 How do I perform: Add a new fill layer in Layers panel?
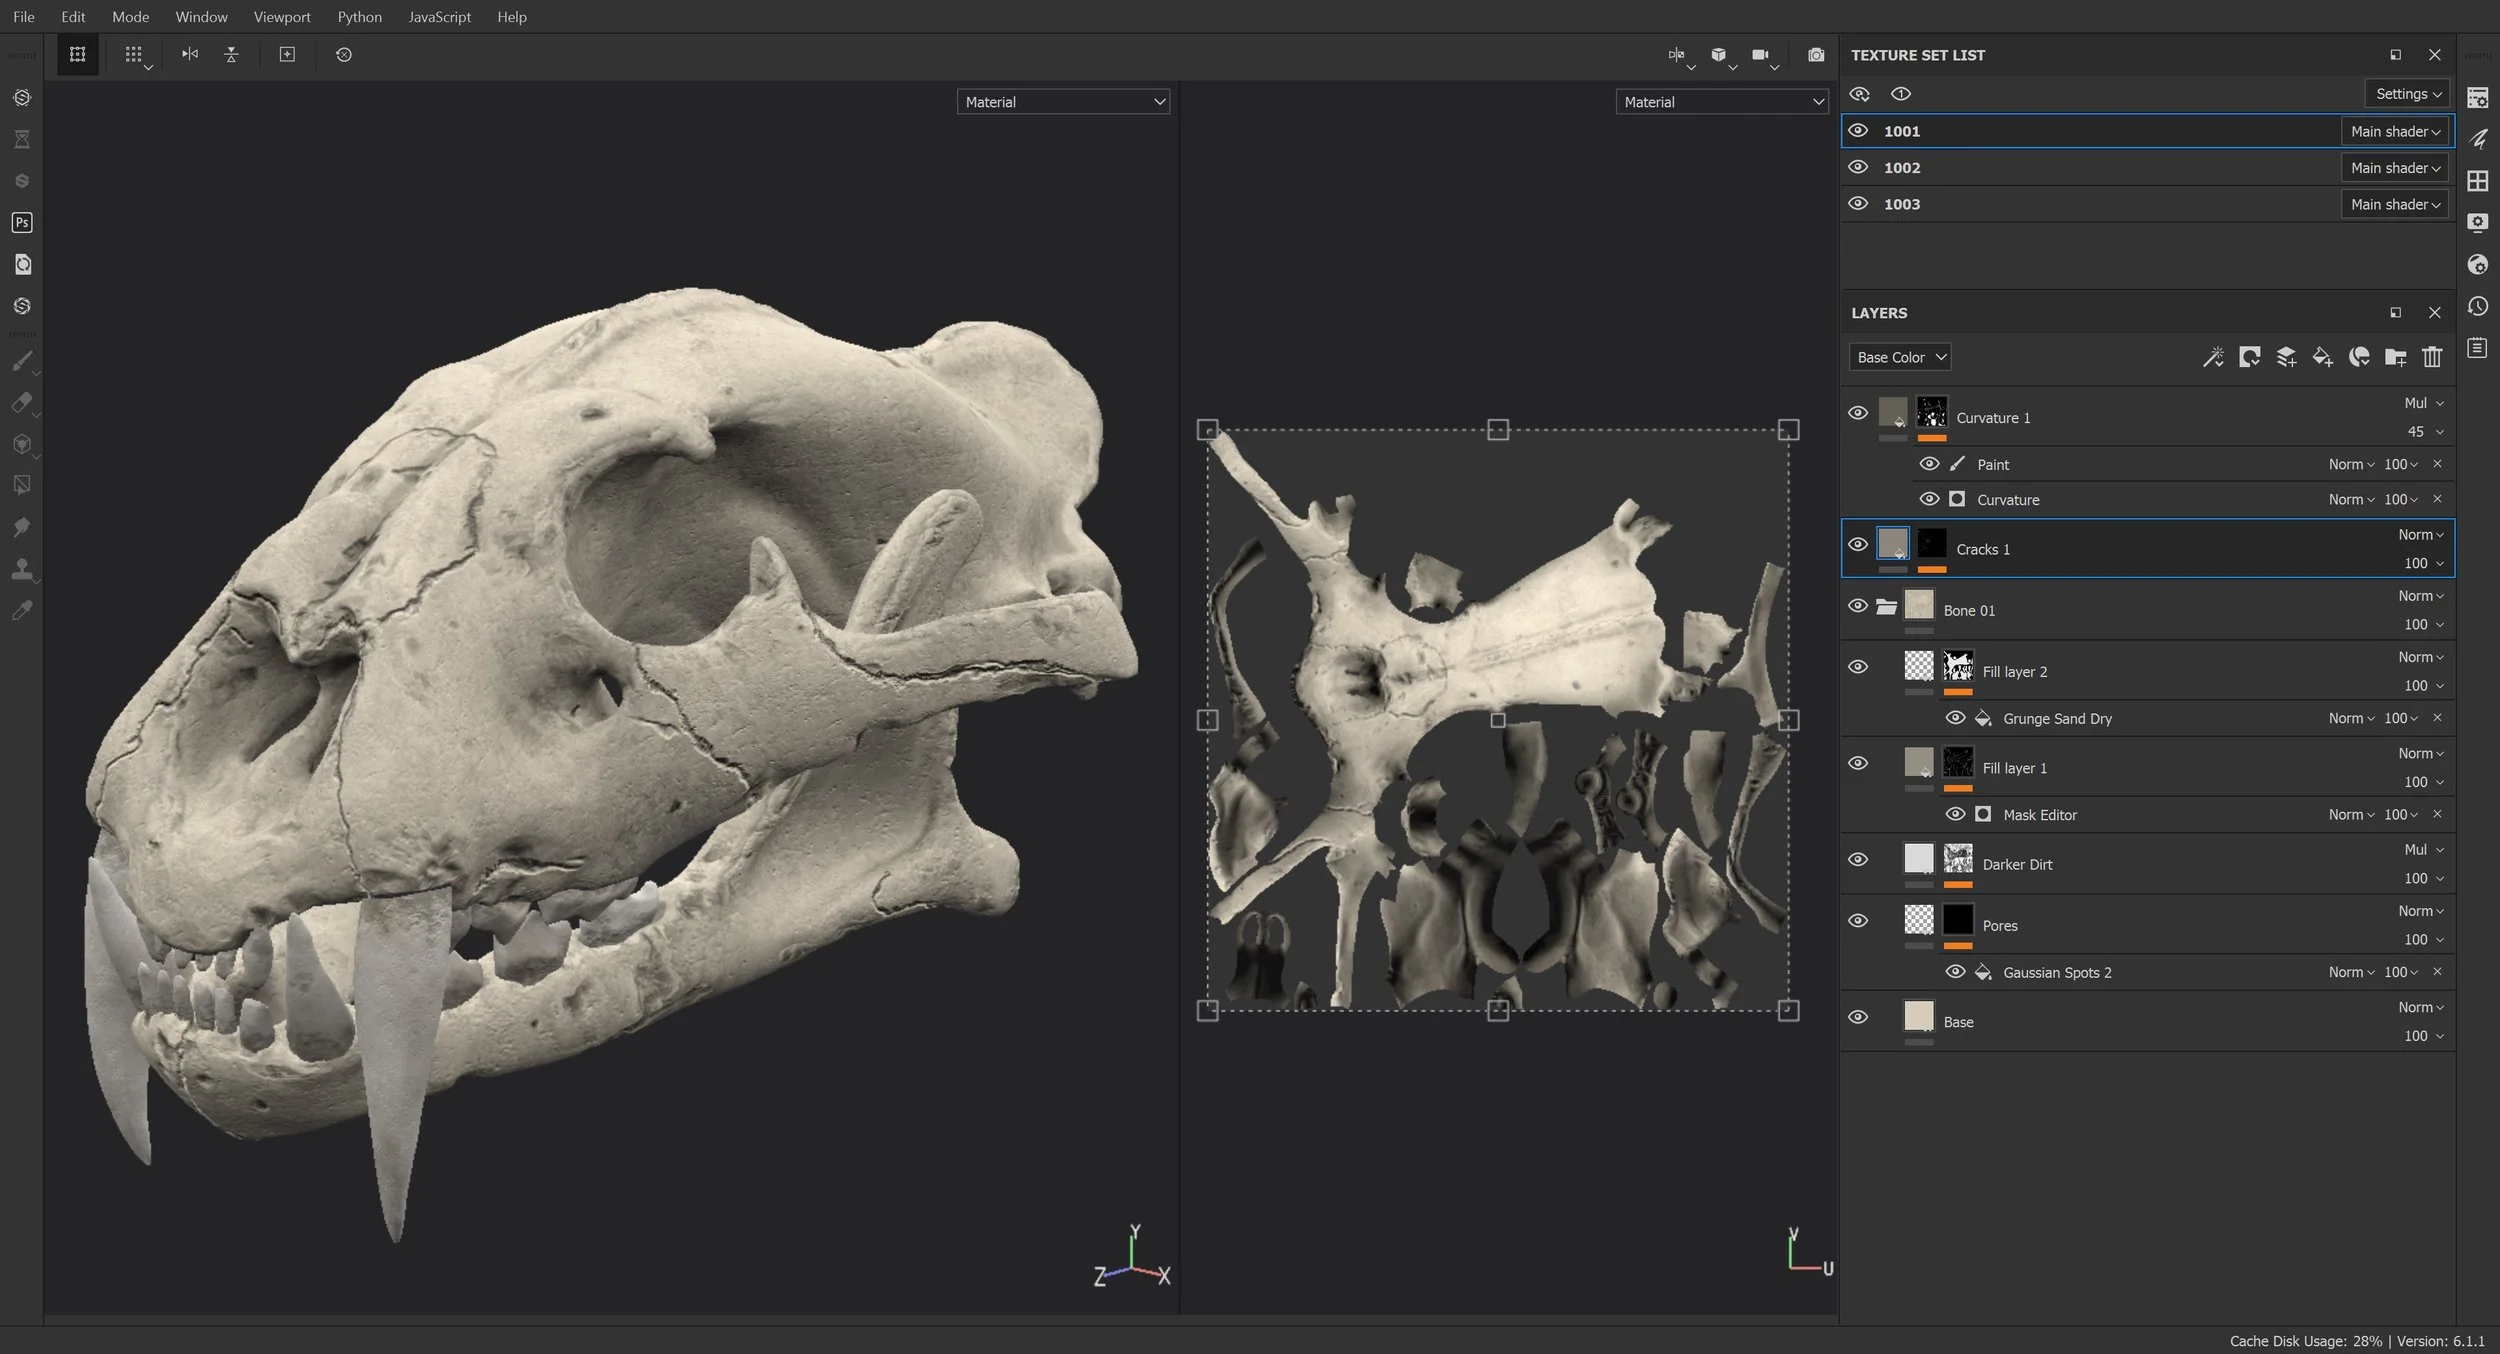pos(2322,357)
